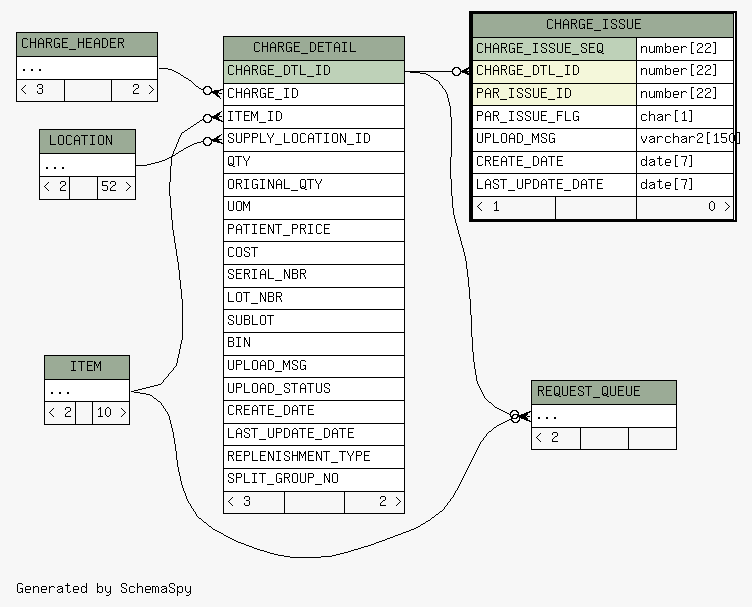This screenshot has height=607, width=752.
Task: Click the ellipsis row in CHARGE_HEADER
Action: [87, 68]
